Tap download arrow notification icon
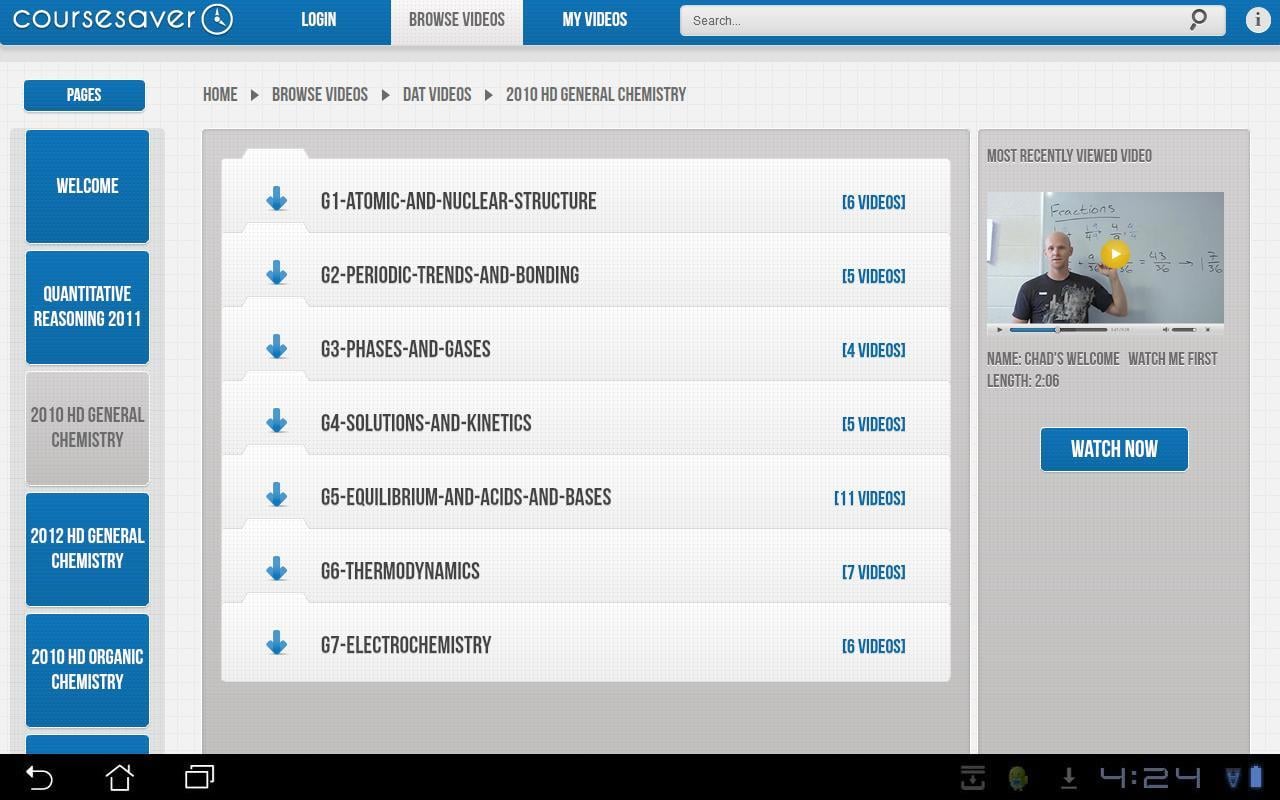Image resolution: width=1280 pixels, height=800 pixels. tap(1068, 777)
